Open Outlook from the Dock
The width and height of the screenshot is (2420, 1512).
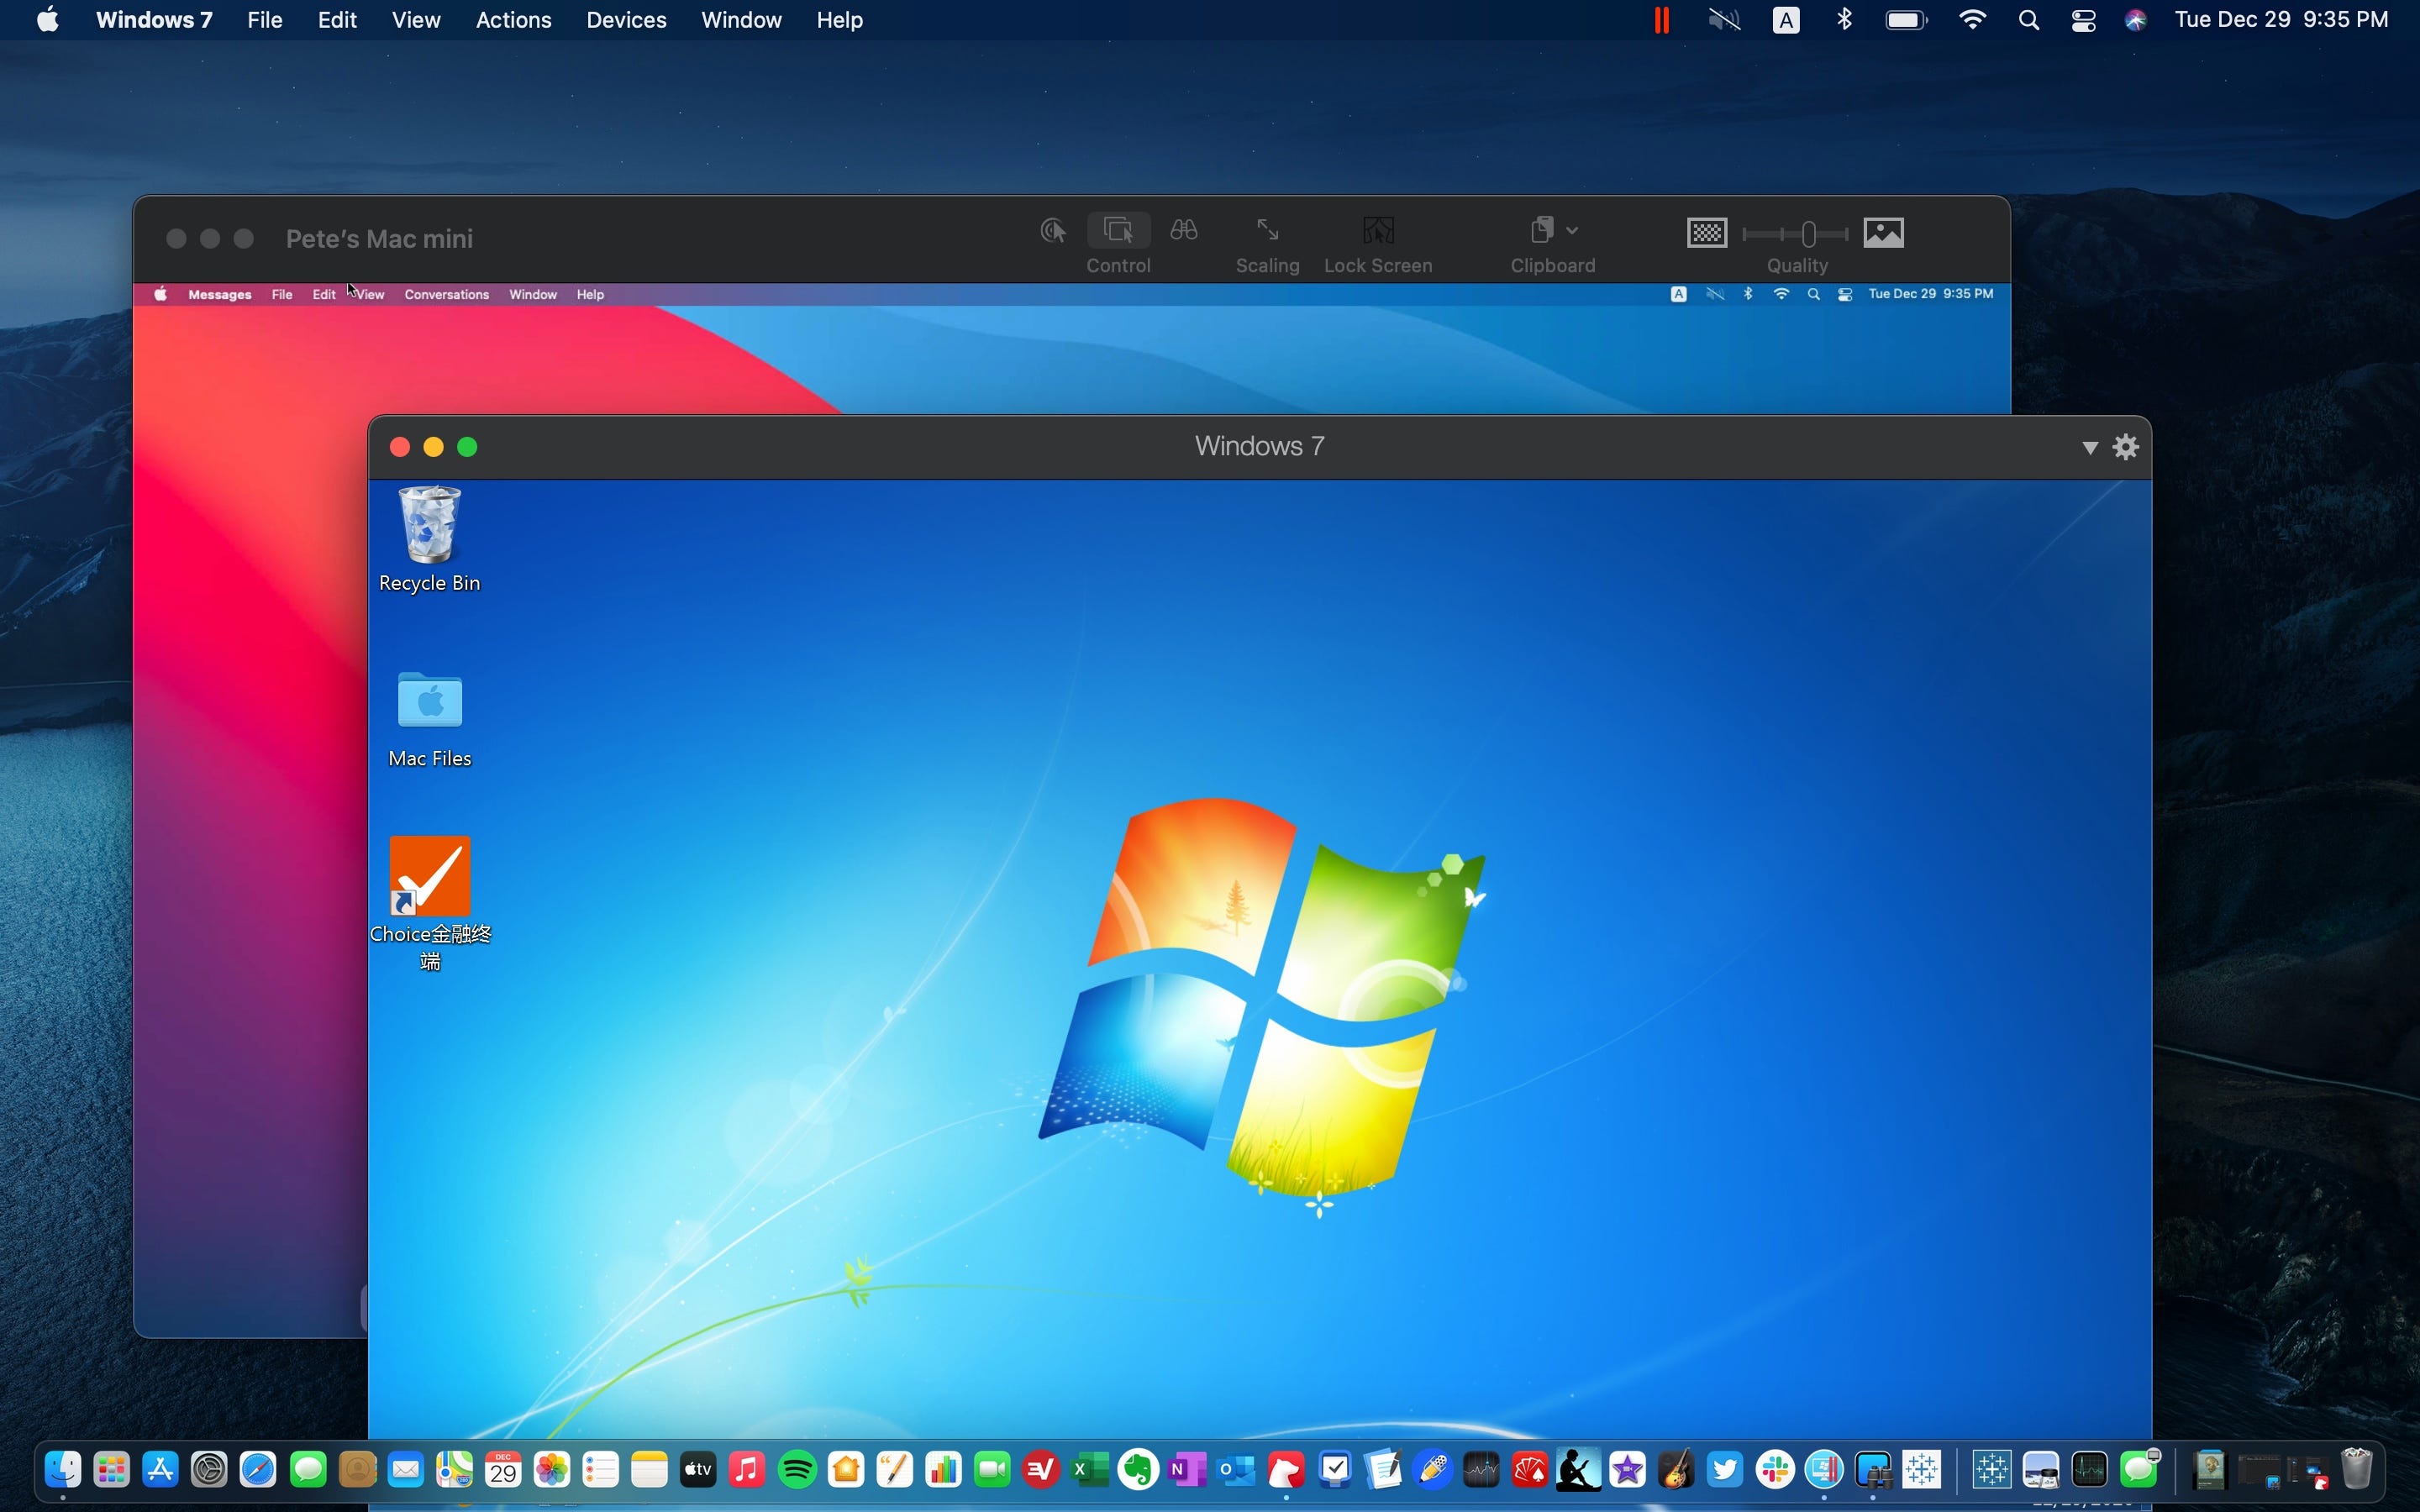tap(1237, 1470)
